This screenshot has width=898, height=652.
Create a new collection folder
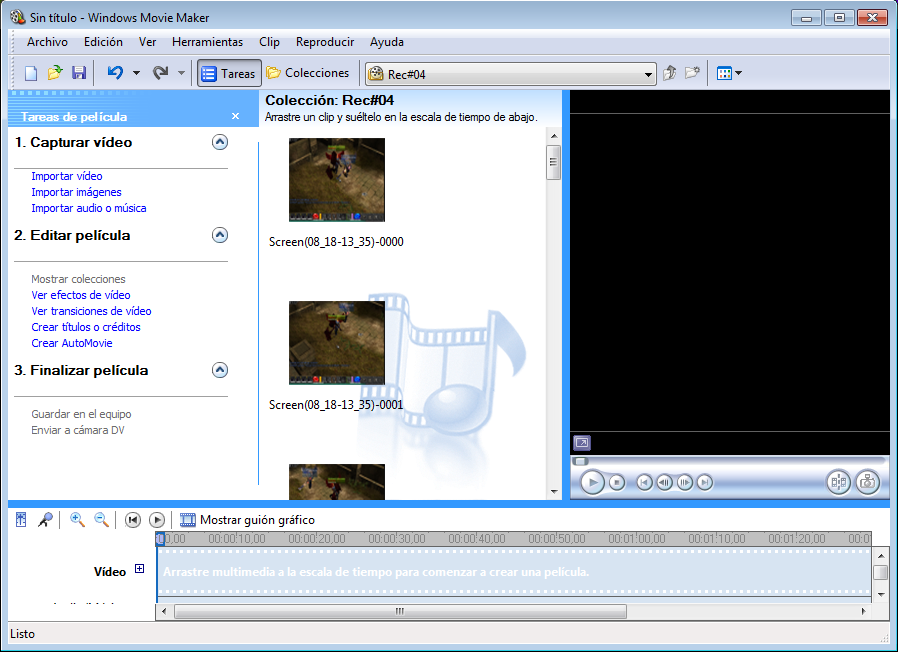[692, 73]
